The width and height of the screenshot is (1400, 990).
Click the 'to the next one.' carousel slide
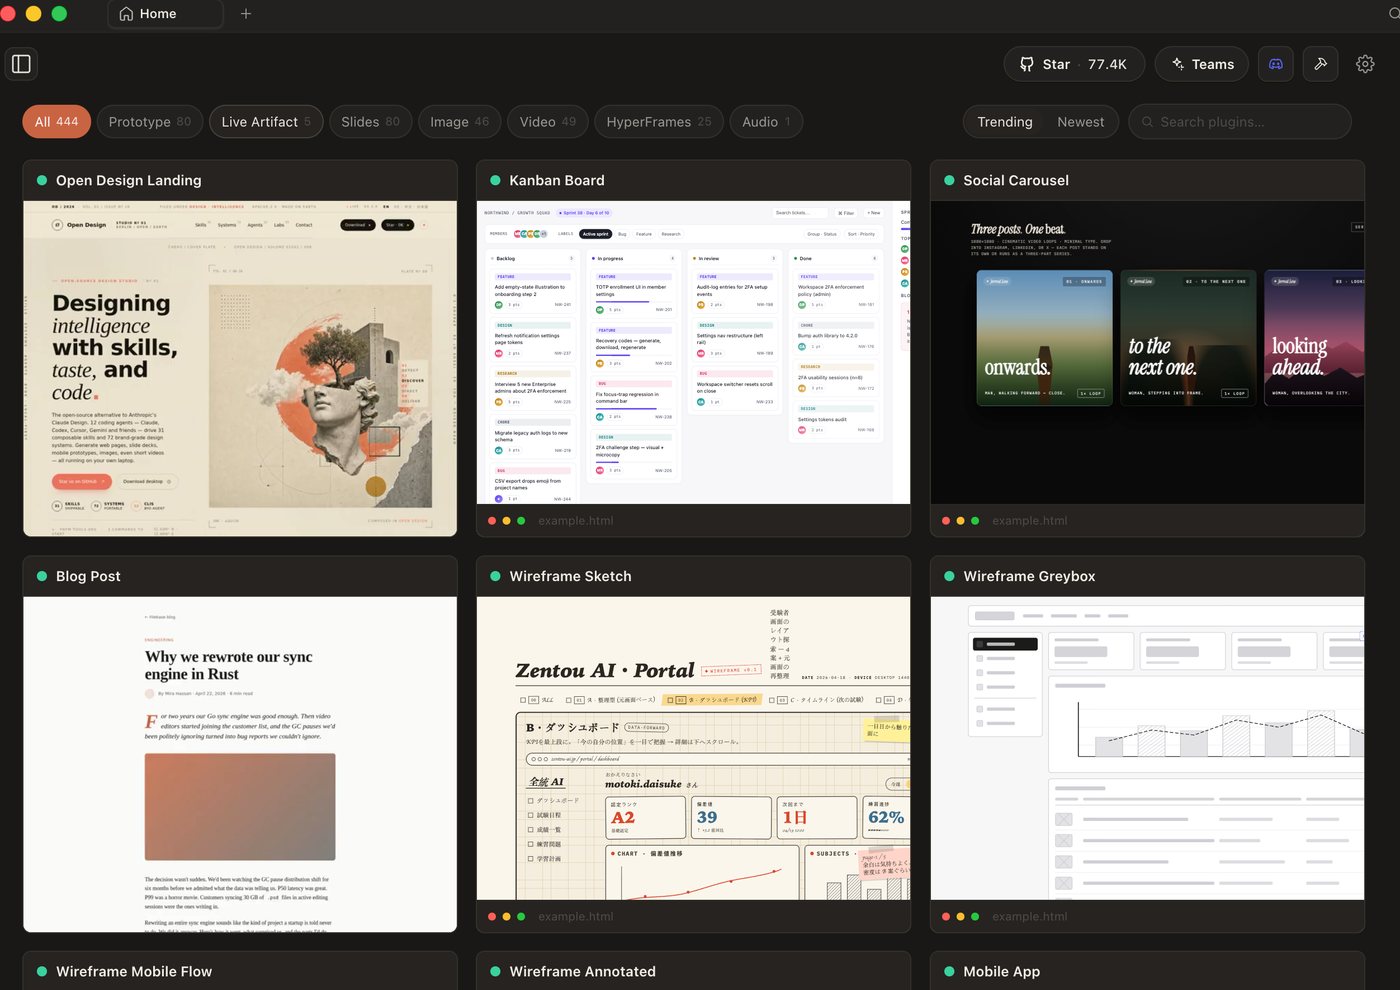(x=1188, y=337)
